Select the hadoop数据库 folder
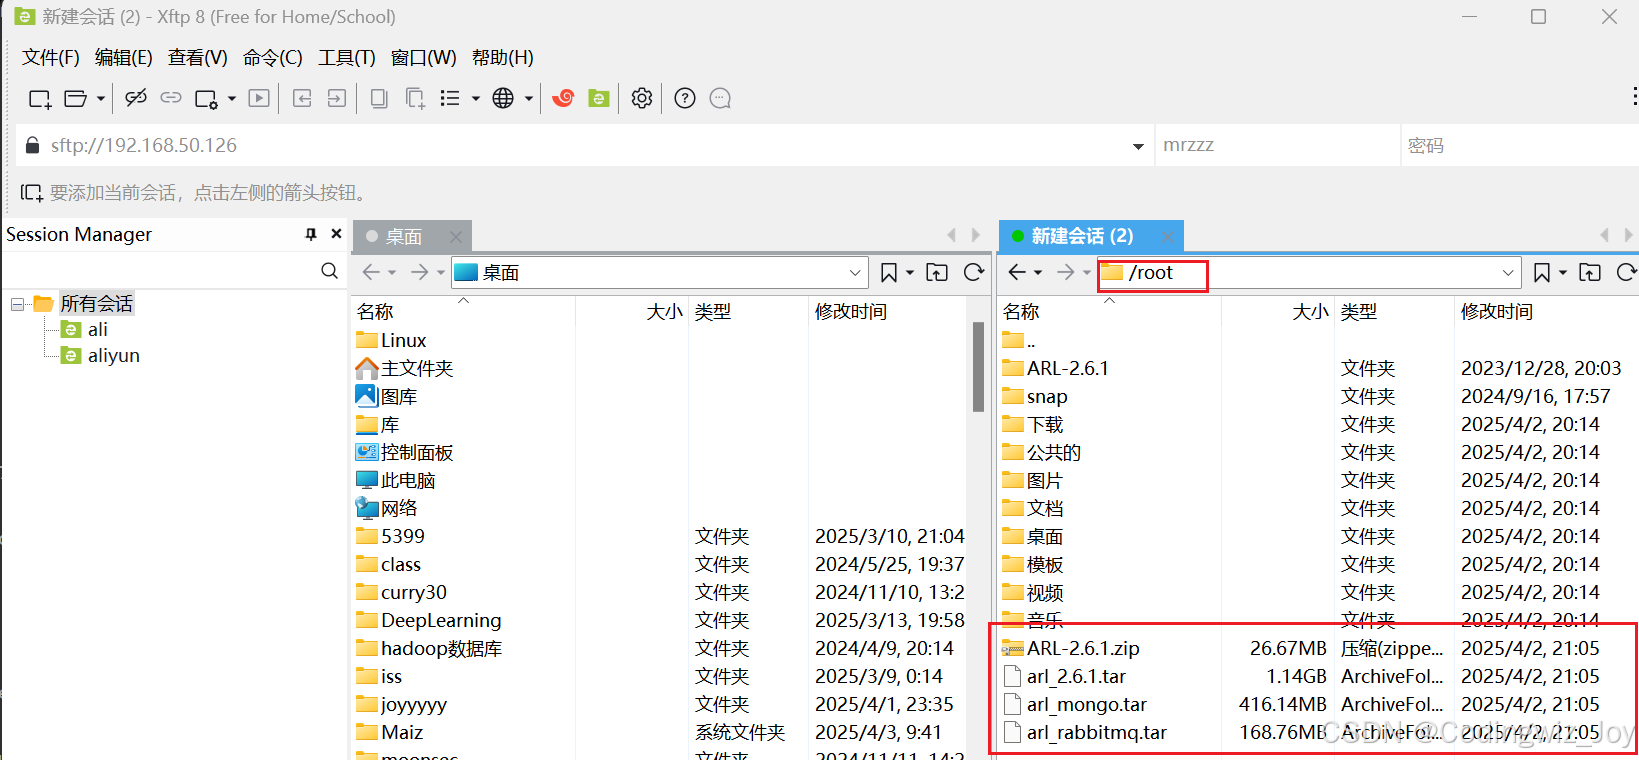Viewport: 1639px width, 760px height. (441, 648)
